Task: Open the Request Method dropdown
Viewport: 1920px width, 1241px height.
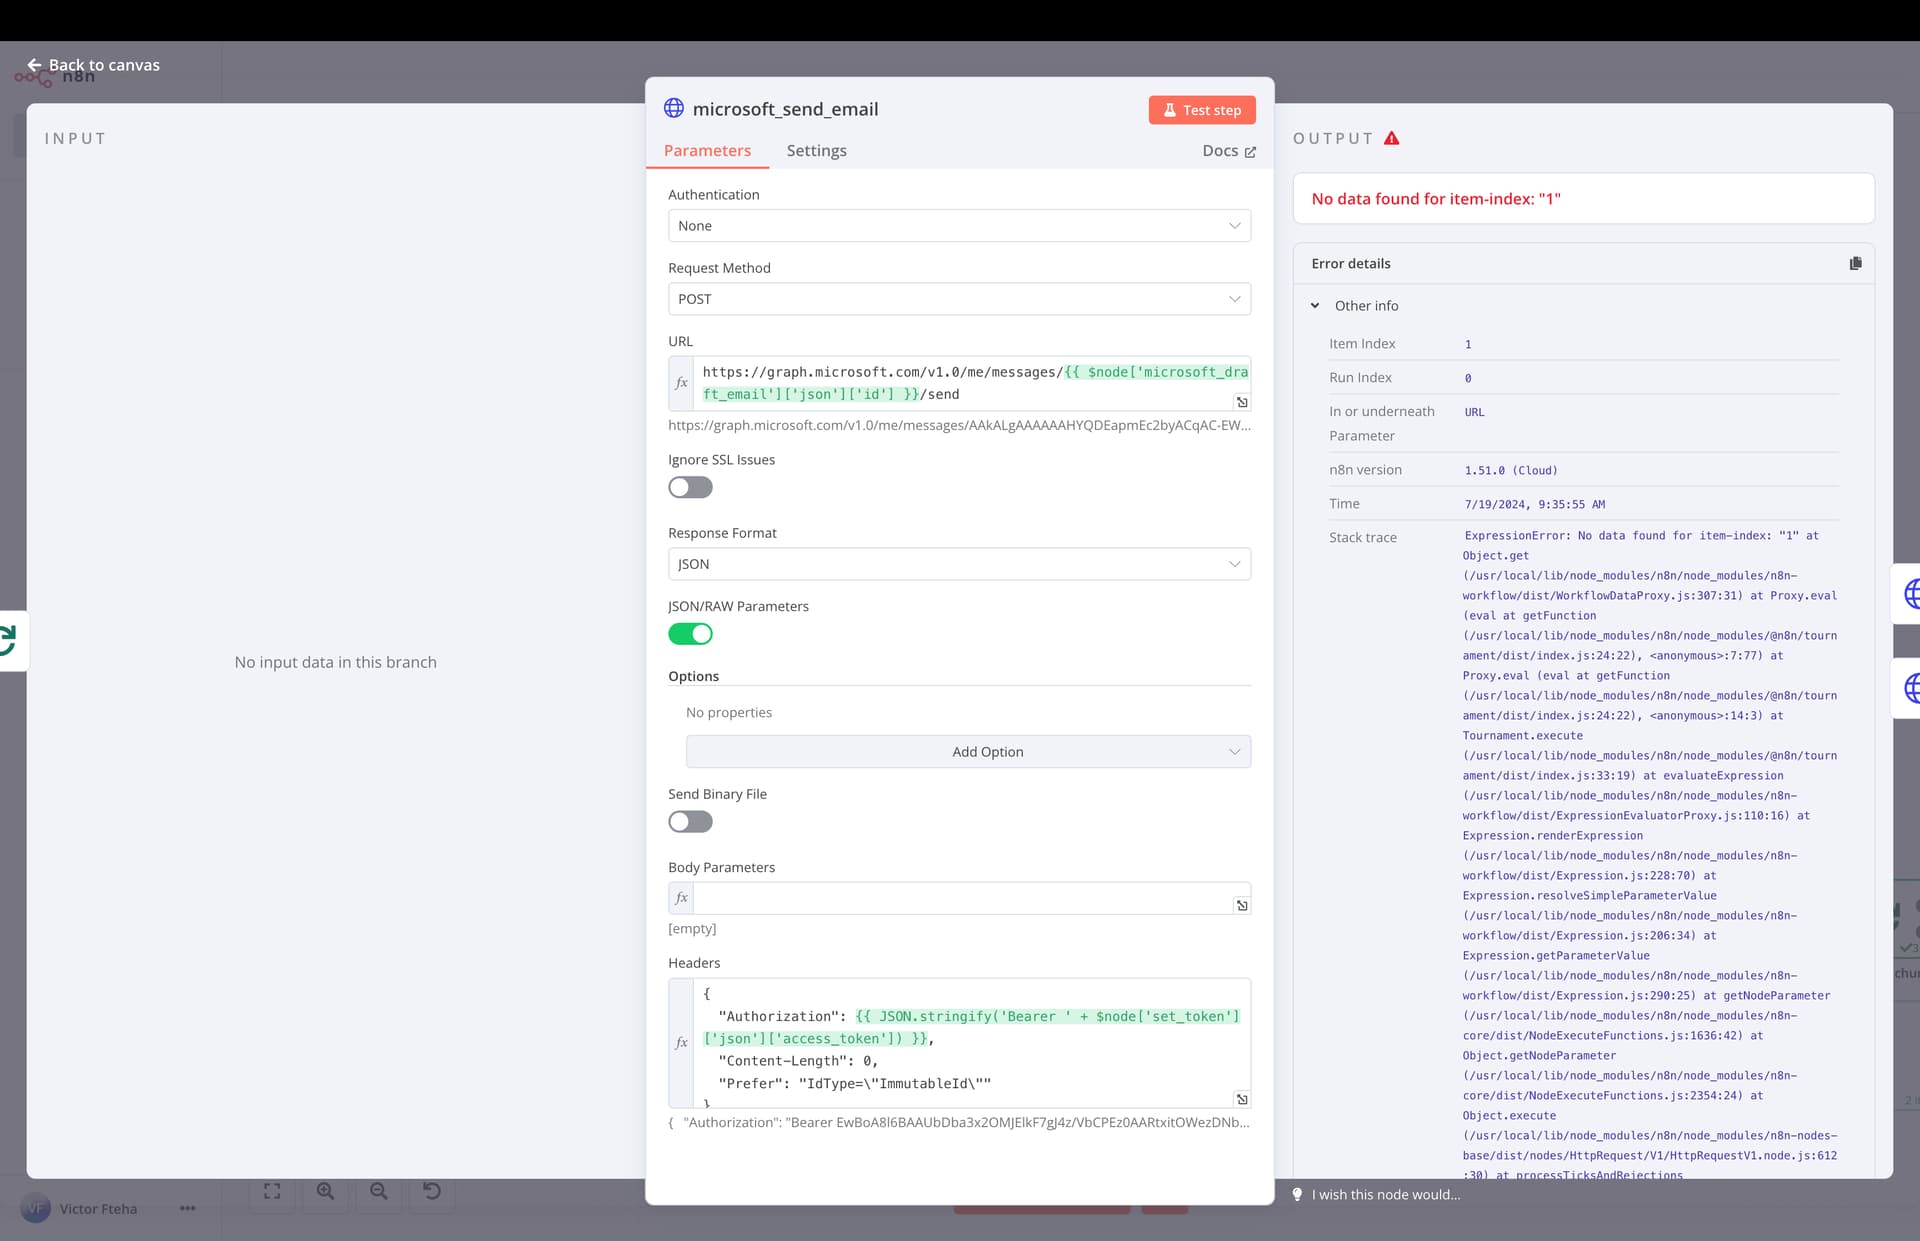Action: [958, 299]
